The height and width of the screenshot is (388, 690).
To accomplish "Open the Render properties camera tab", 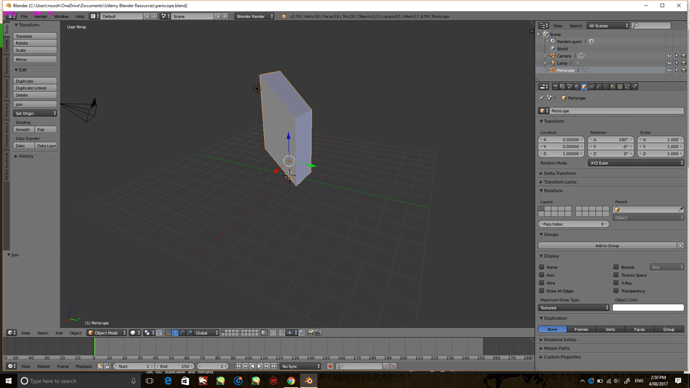I will tap(555, 87).
